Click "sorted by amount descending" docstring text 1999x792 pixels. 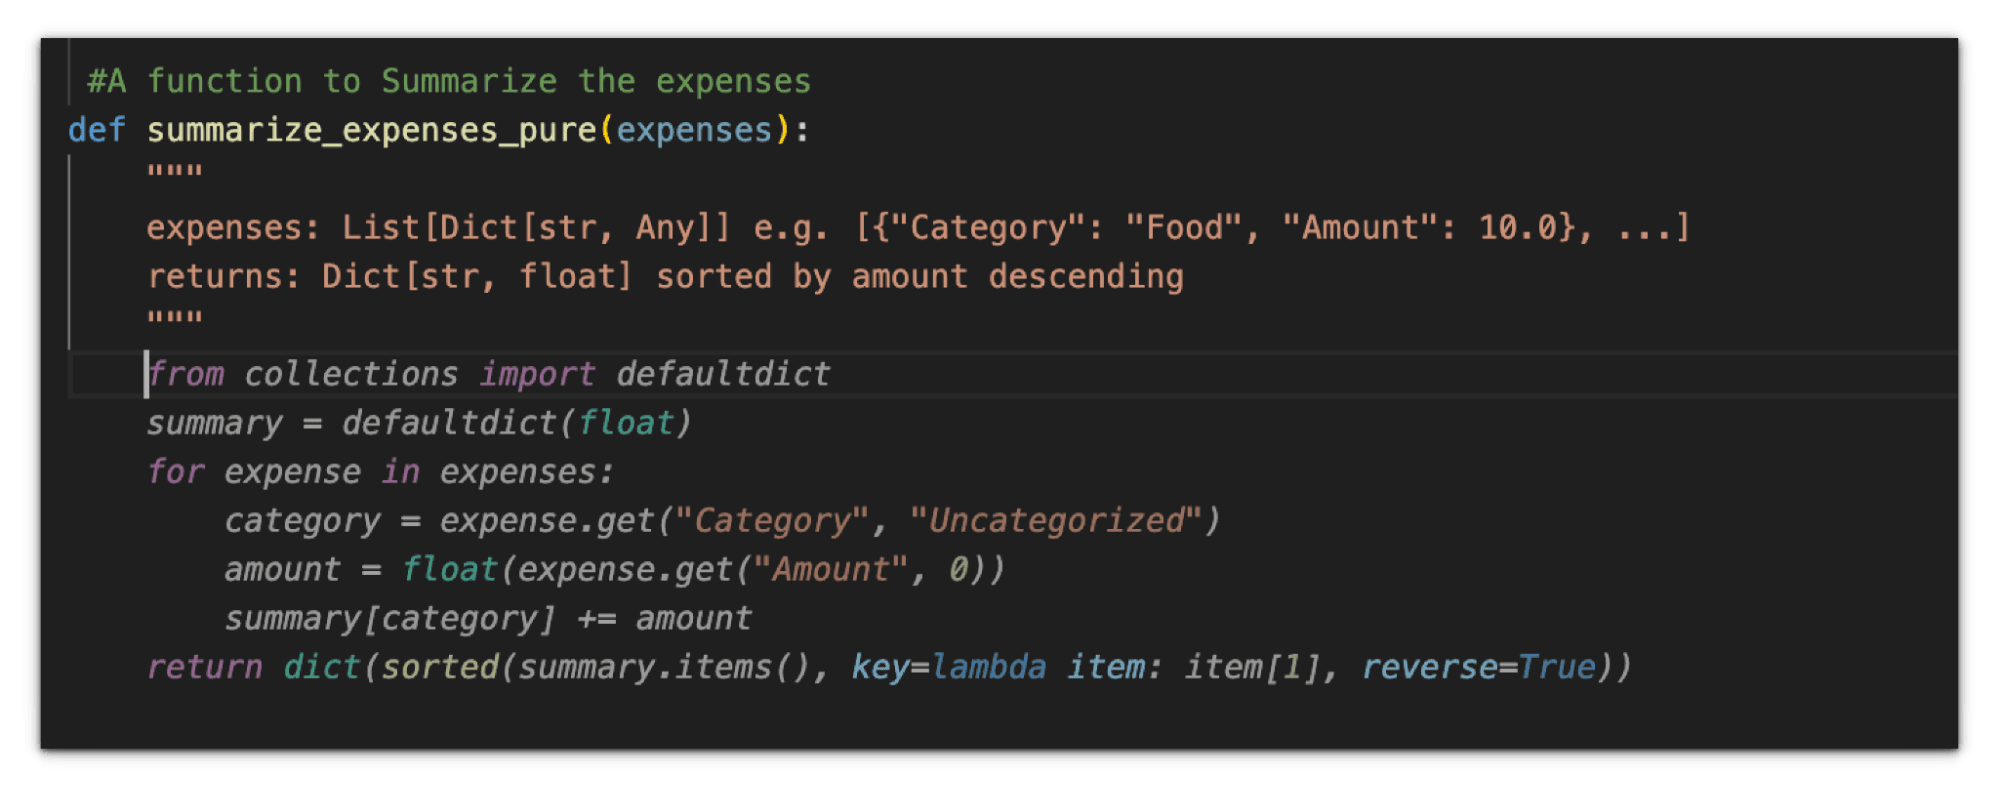coord(919,277)
